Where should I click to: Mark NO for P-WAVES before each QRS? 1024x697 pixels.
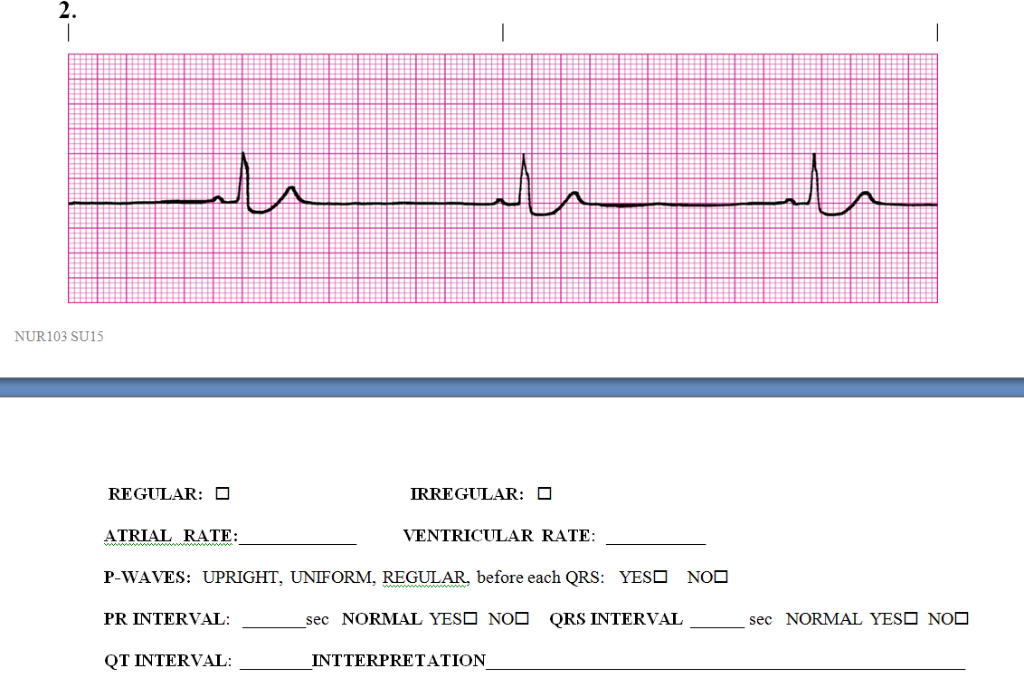click(x=722, y=576)
